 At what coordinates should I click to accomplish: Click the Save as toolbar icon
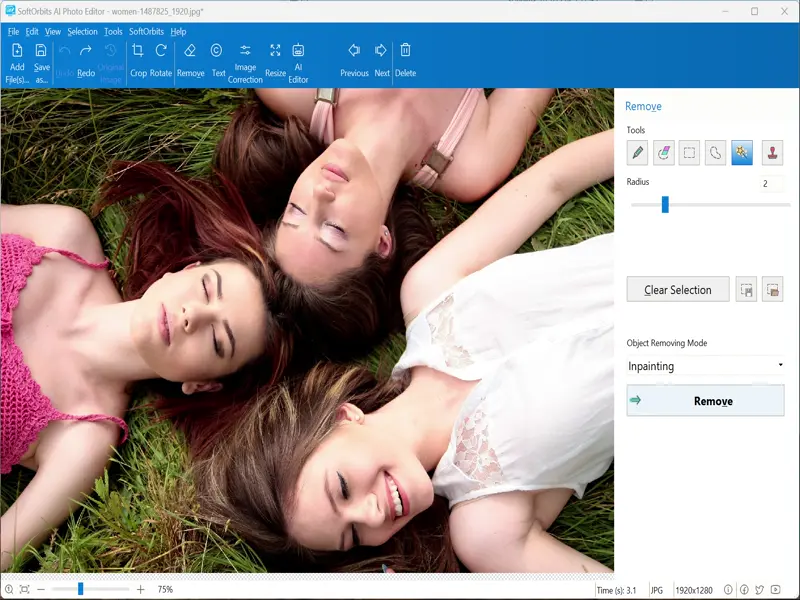(41, 63)
